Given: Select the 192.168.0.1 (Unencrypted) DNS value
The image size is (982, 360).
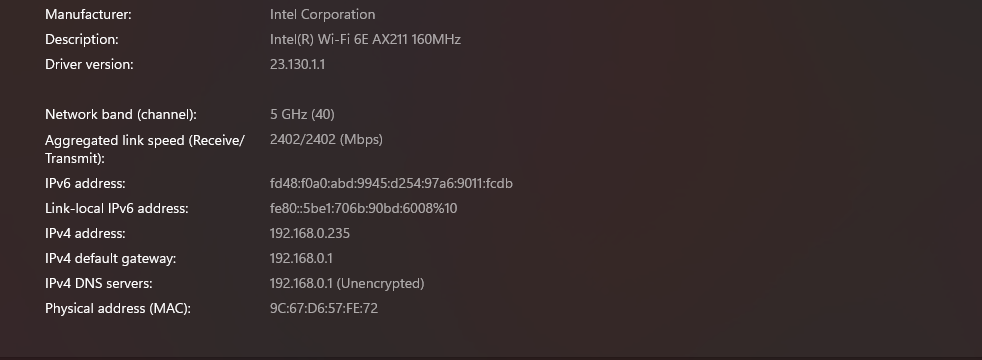Looking at the screenshot, I should click(347, 284).
